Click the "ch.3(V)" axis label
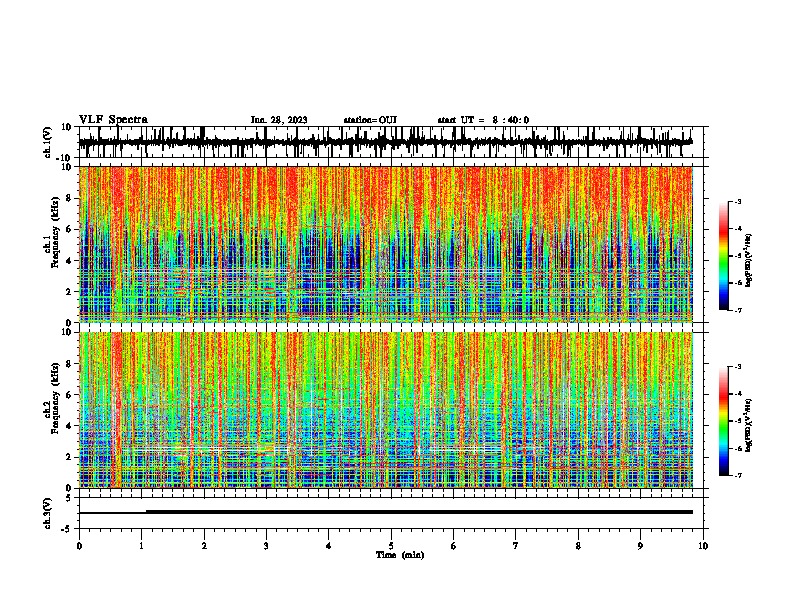Viewport: 792px width, 612px height. [x=48, y=513]
